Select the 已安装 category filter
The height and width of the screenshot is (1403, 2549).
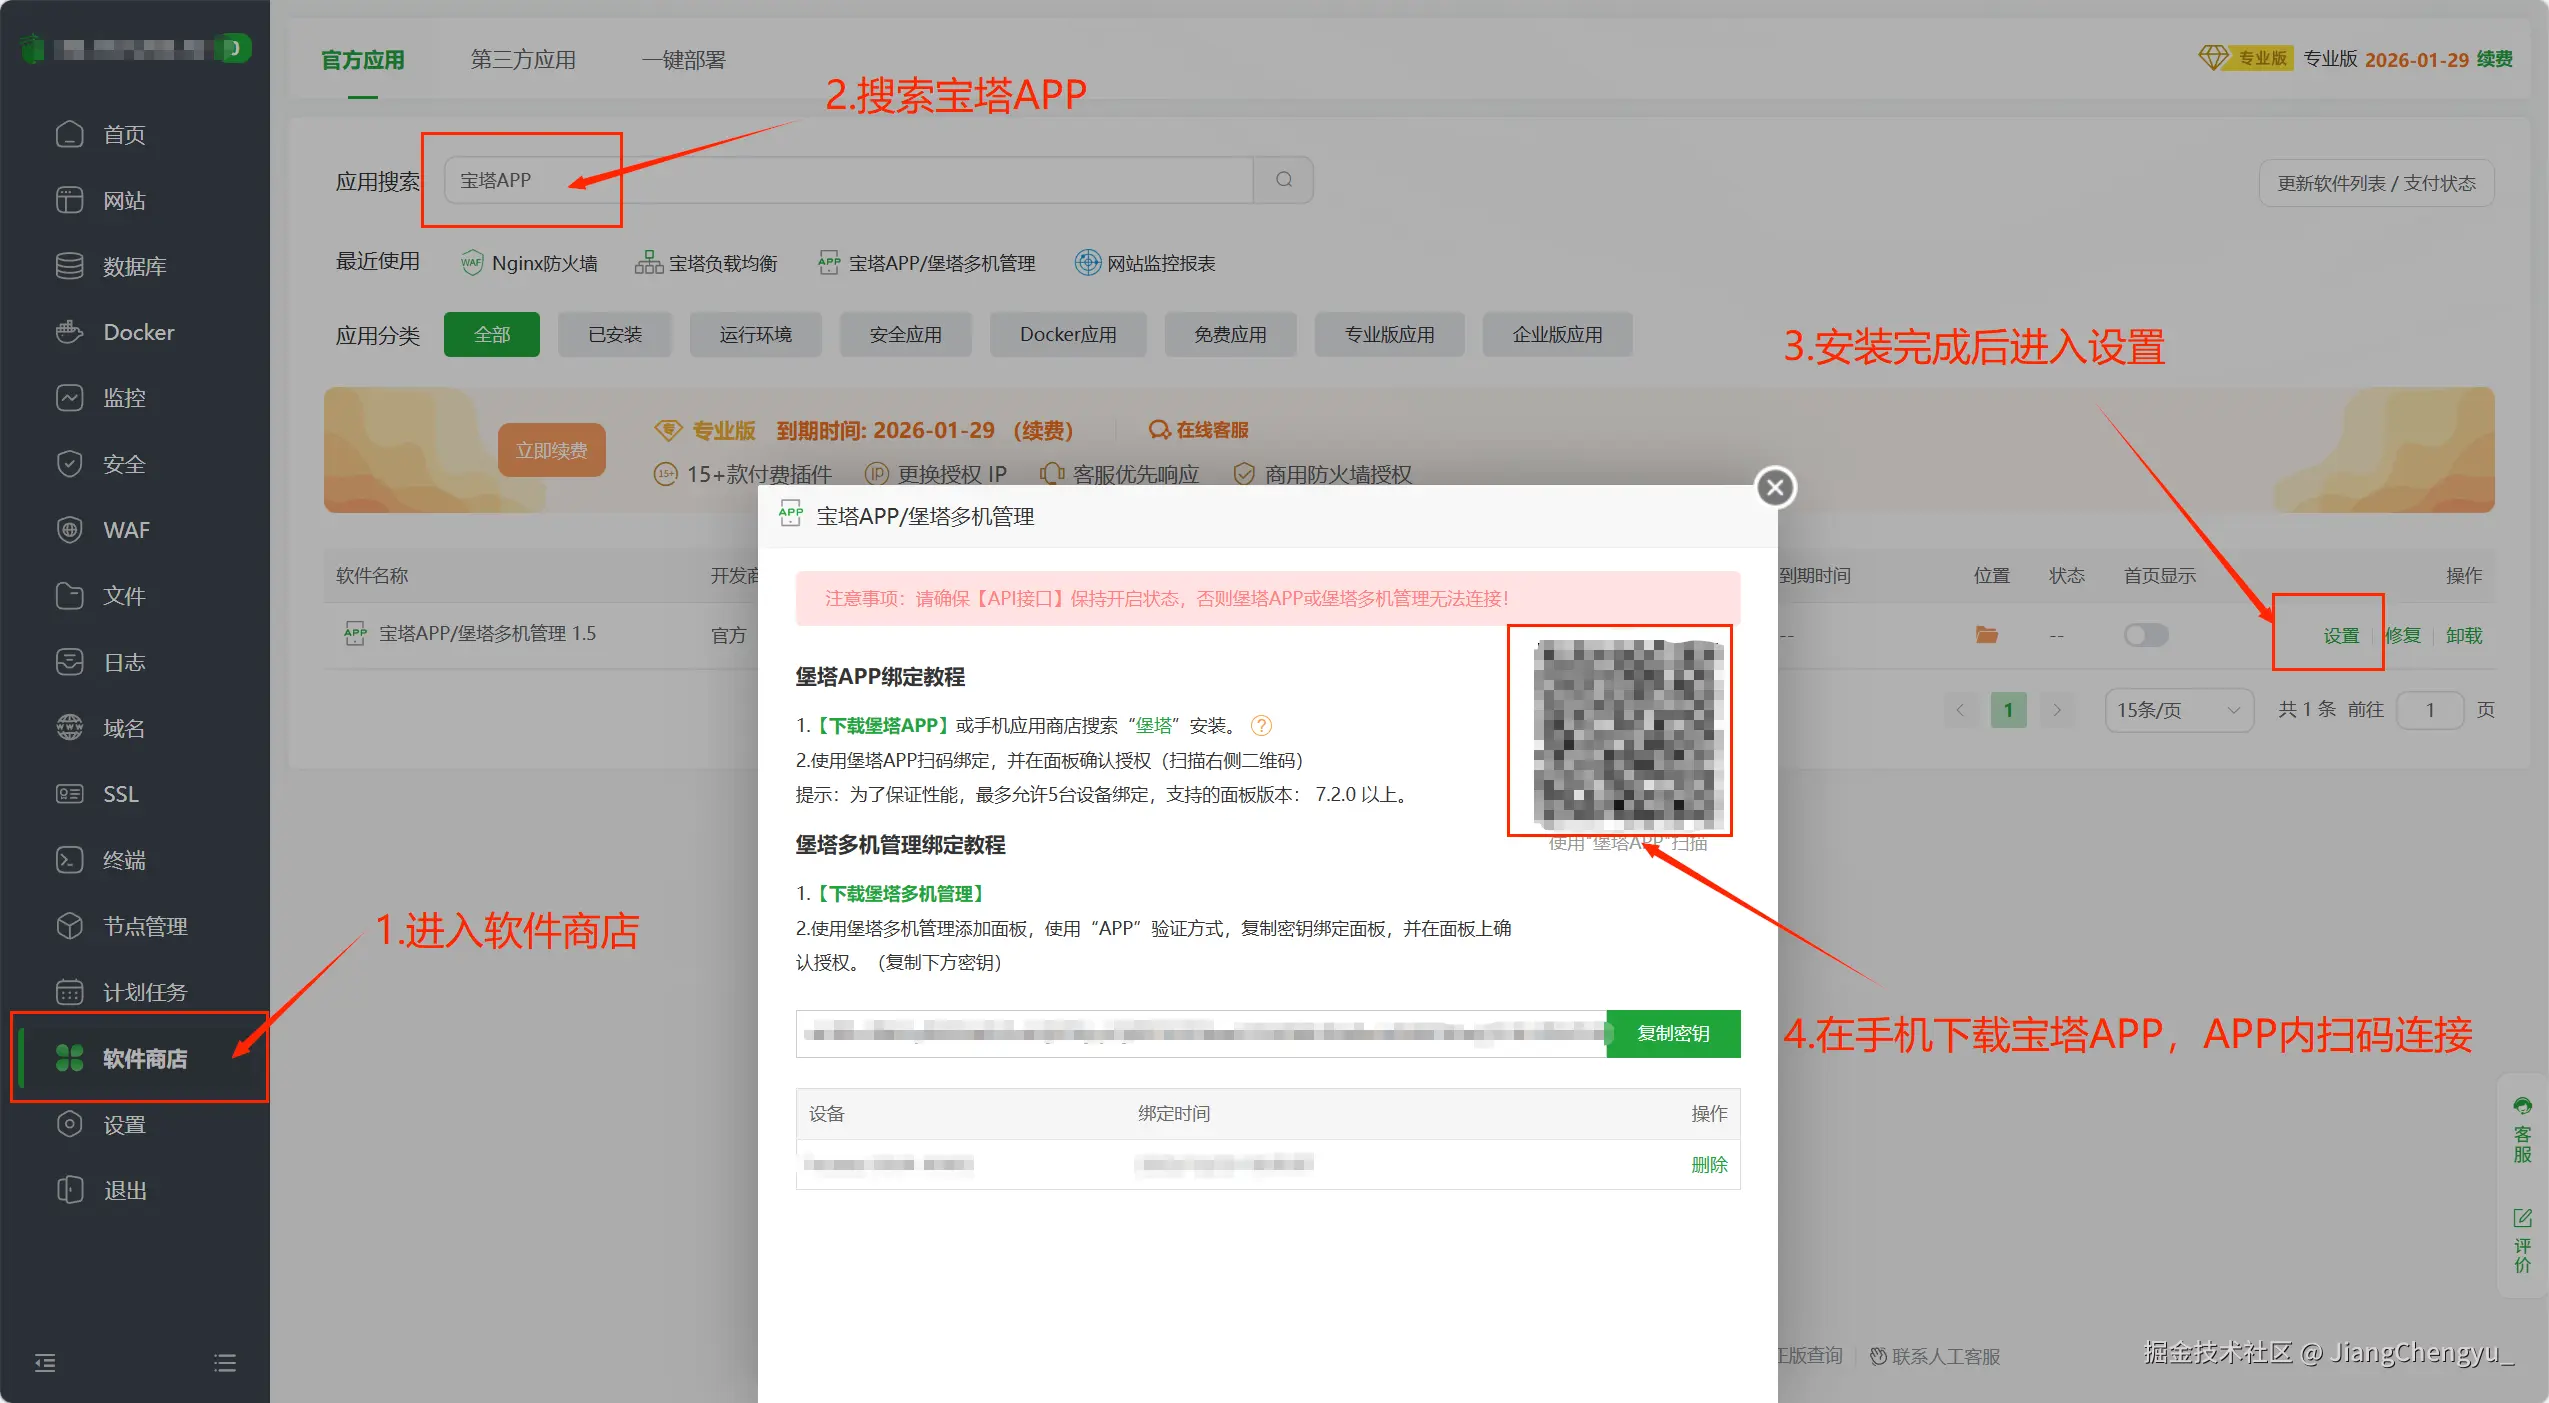[615, 335]
